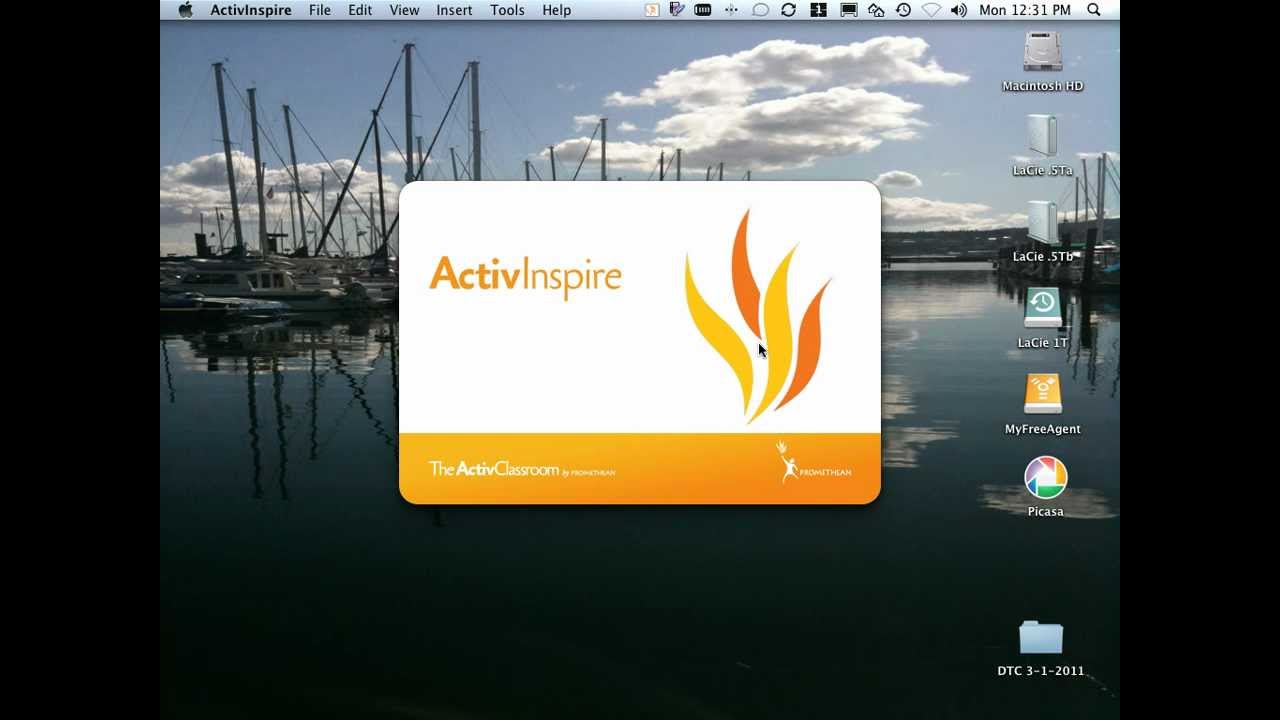The width and height of the screenshot is (1280, 720).
Task: Open the Insert menu
Action: [x=454, y=10]
